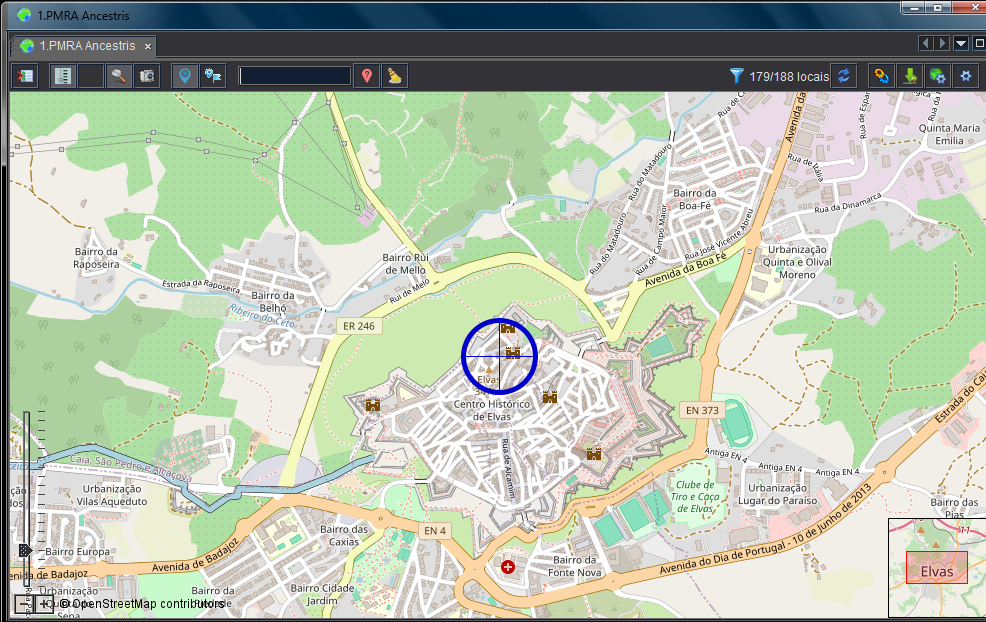Open the globe-with-gear map settings
This screenshot has height=622, width=986.
pos(937,76)
